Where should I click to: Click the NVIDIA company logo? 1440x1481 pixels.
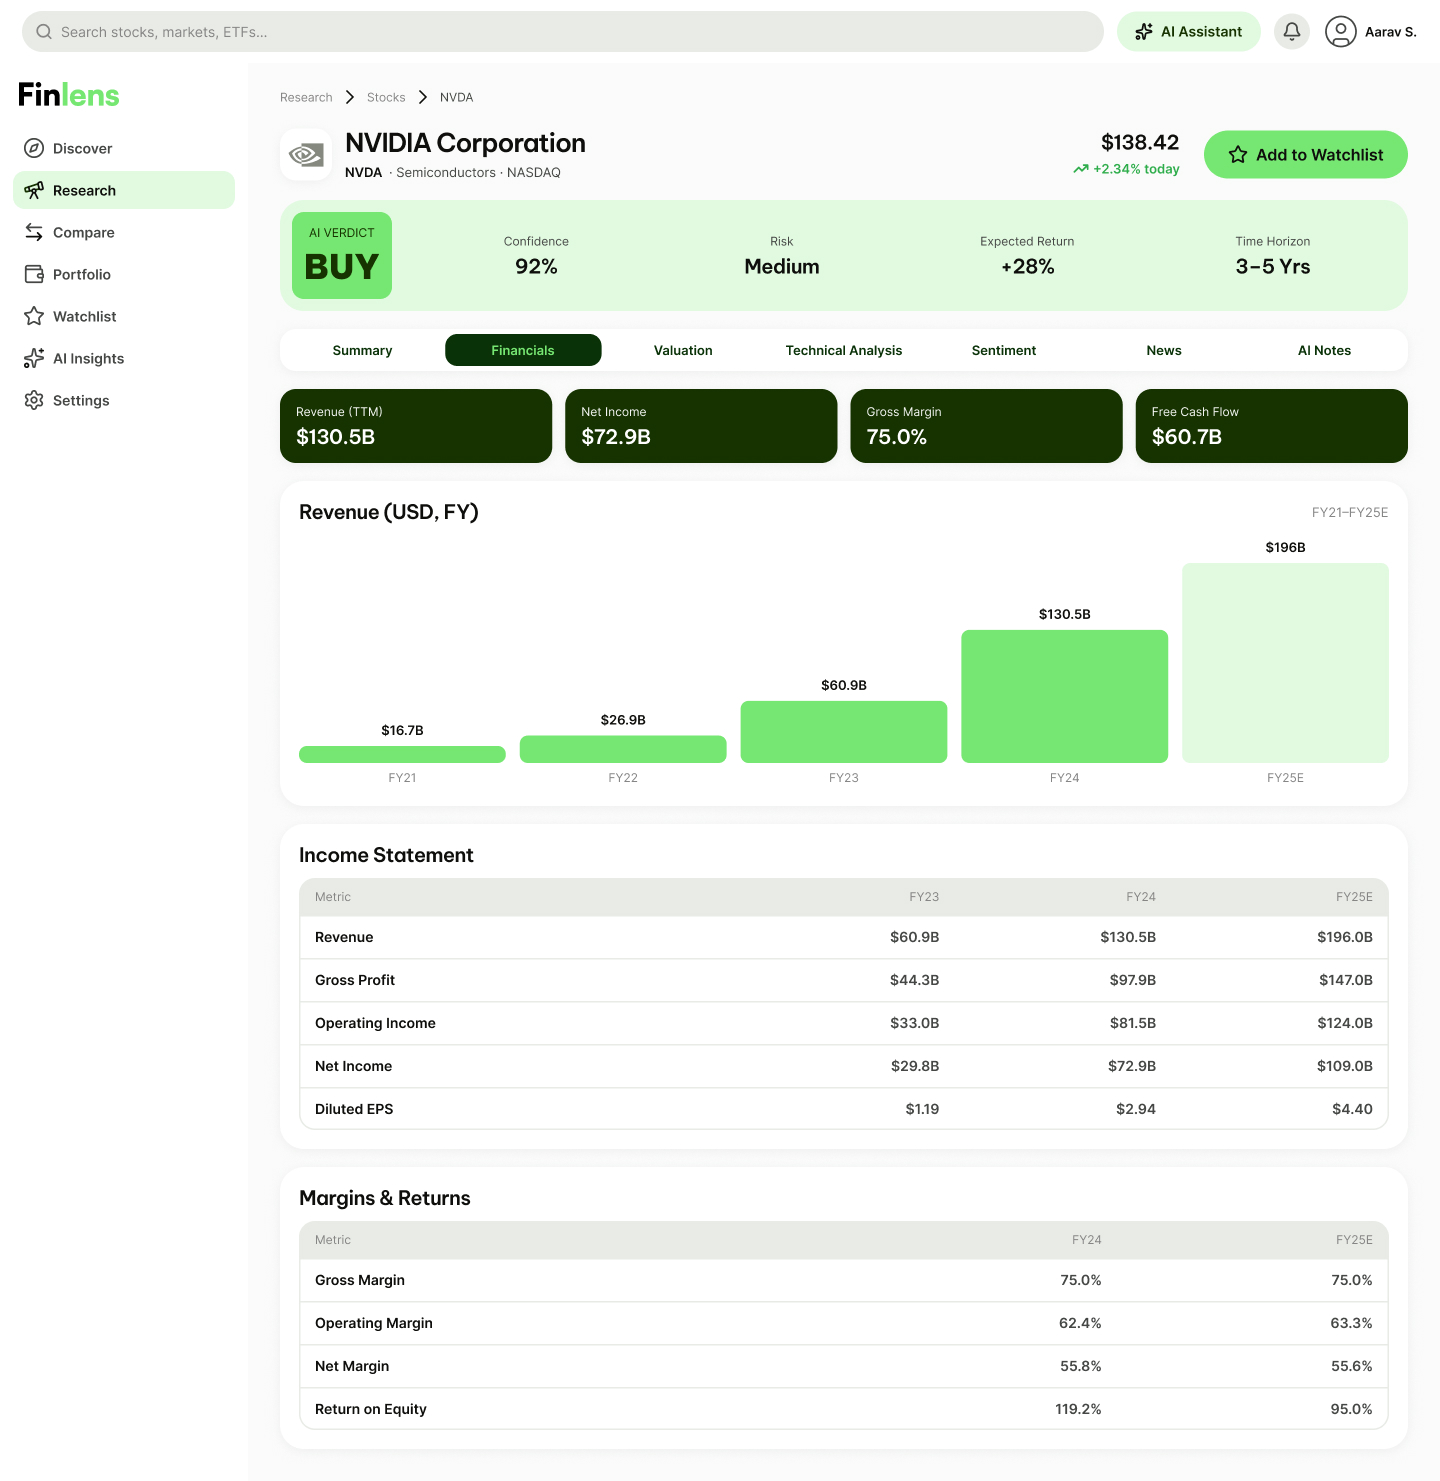pos(306,155)
